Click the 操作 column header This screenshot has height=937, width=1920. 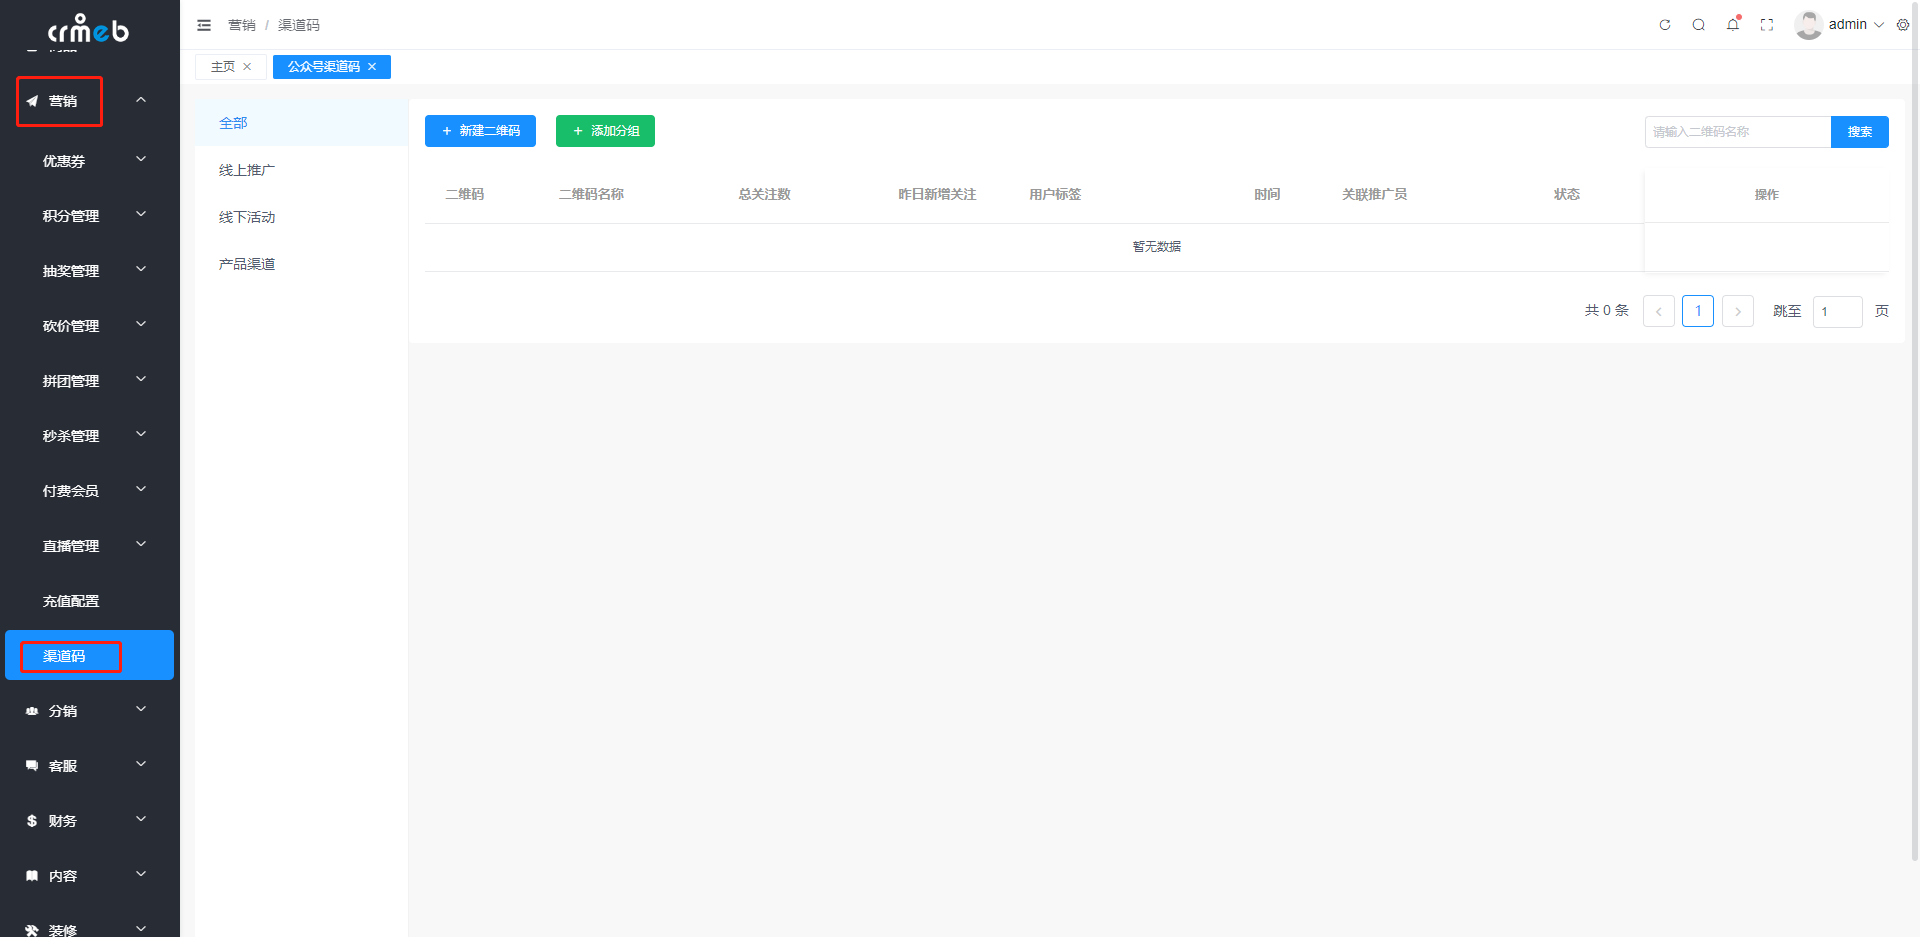[1767, 194]
